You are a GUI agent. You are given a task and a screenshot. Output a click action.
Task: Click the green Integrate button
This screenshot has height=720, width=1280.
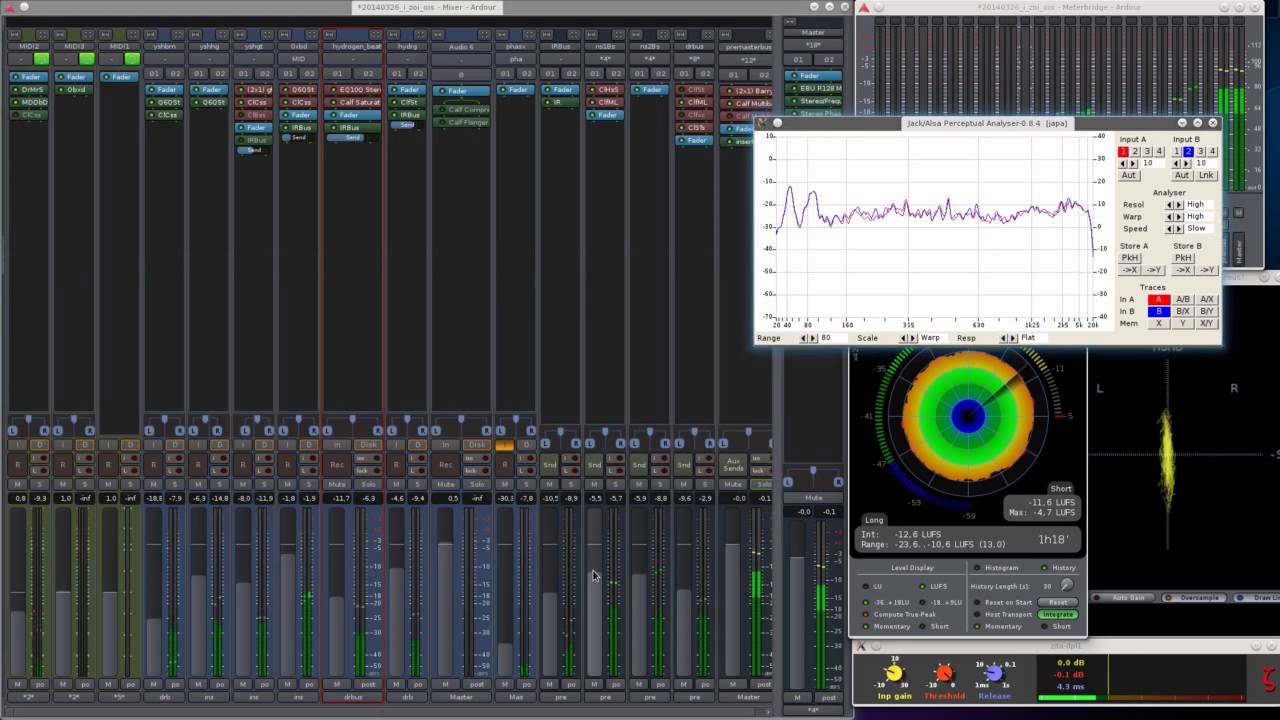[1058, 614]
